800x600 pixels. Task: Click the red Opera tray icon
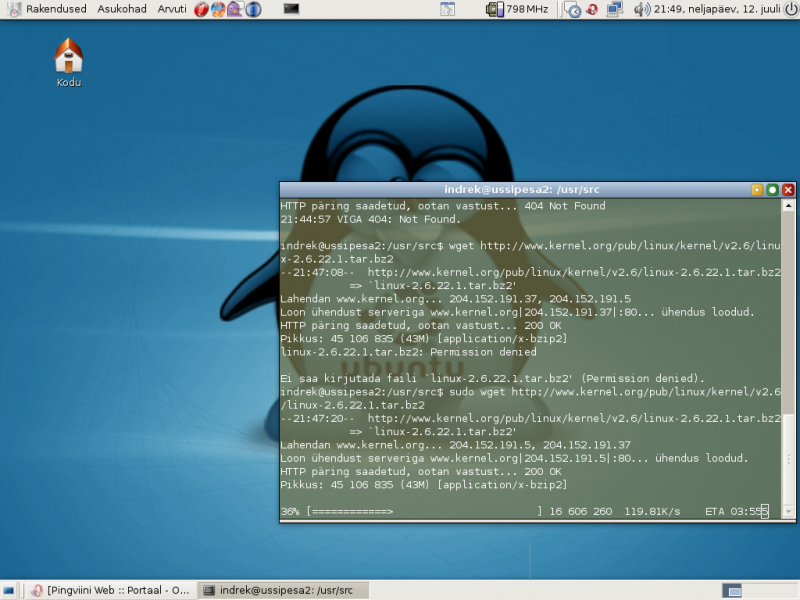592,9
